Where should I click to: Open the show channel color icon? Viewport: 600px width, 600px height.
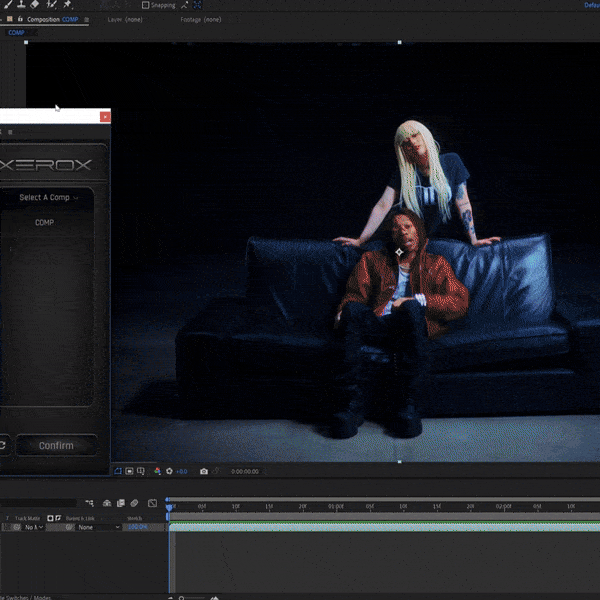157,471
